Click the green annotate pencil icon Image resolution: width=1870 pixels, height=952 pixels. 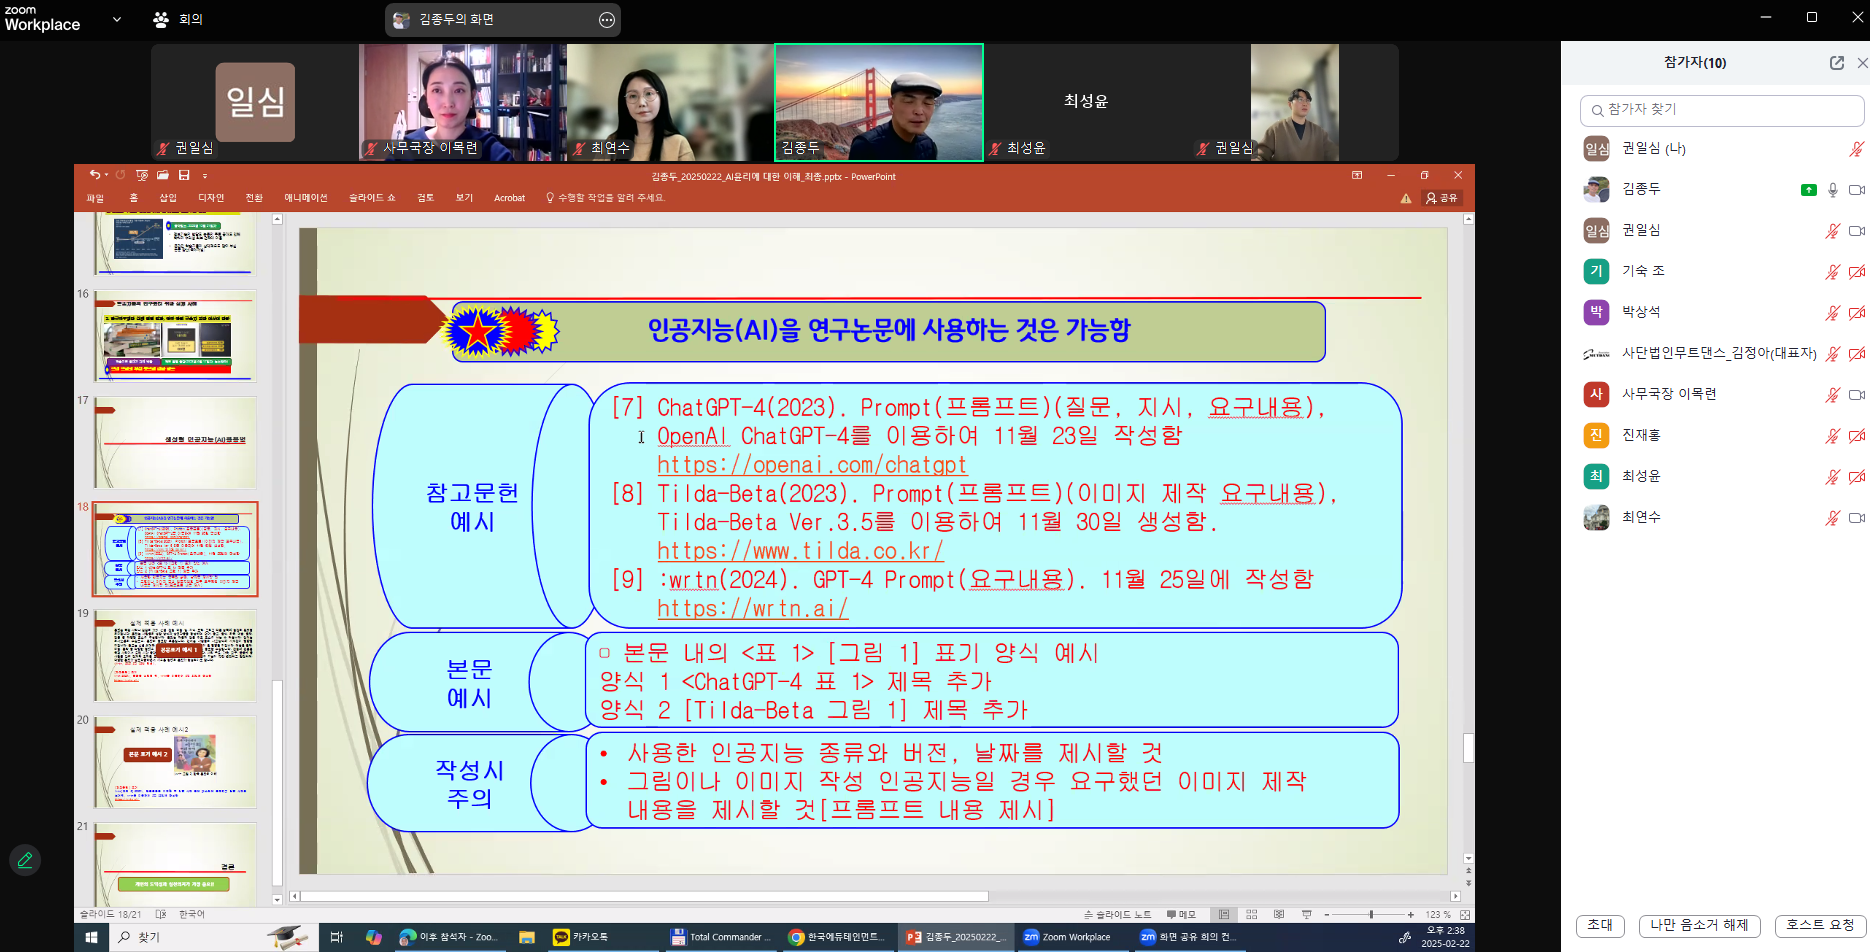[x=25, y=860]
